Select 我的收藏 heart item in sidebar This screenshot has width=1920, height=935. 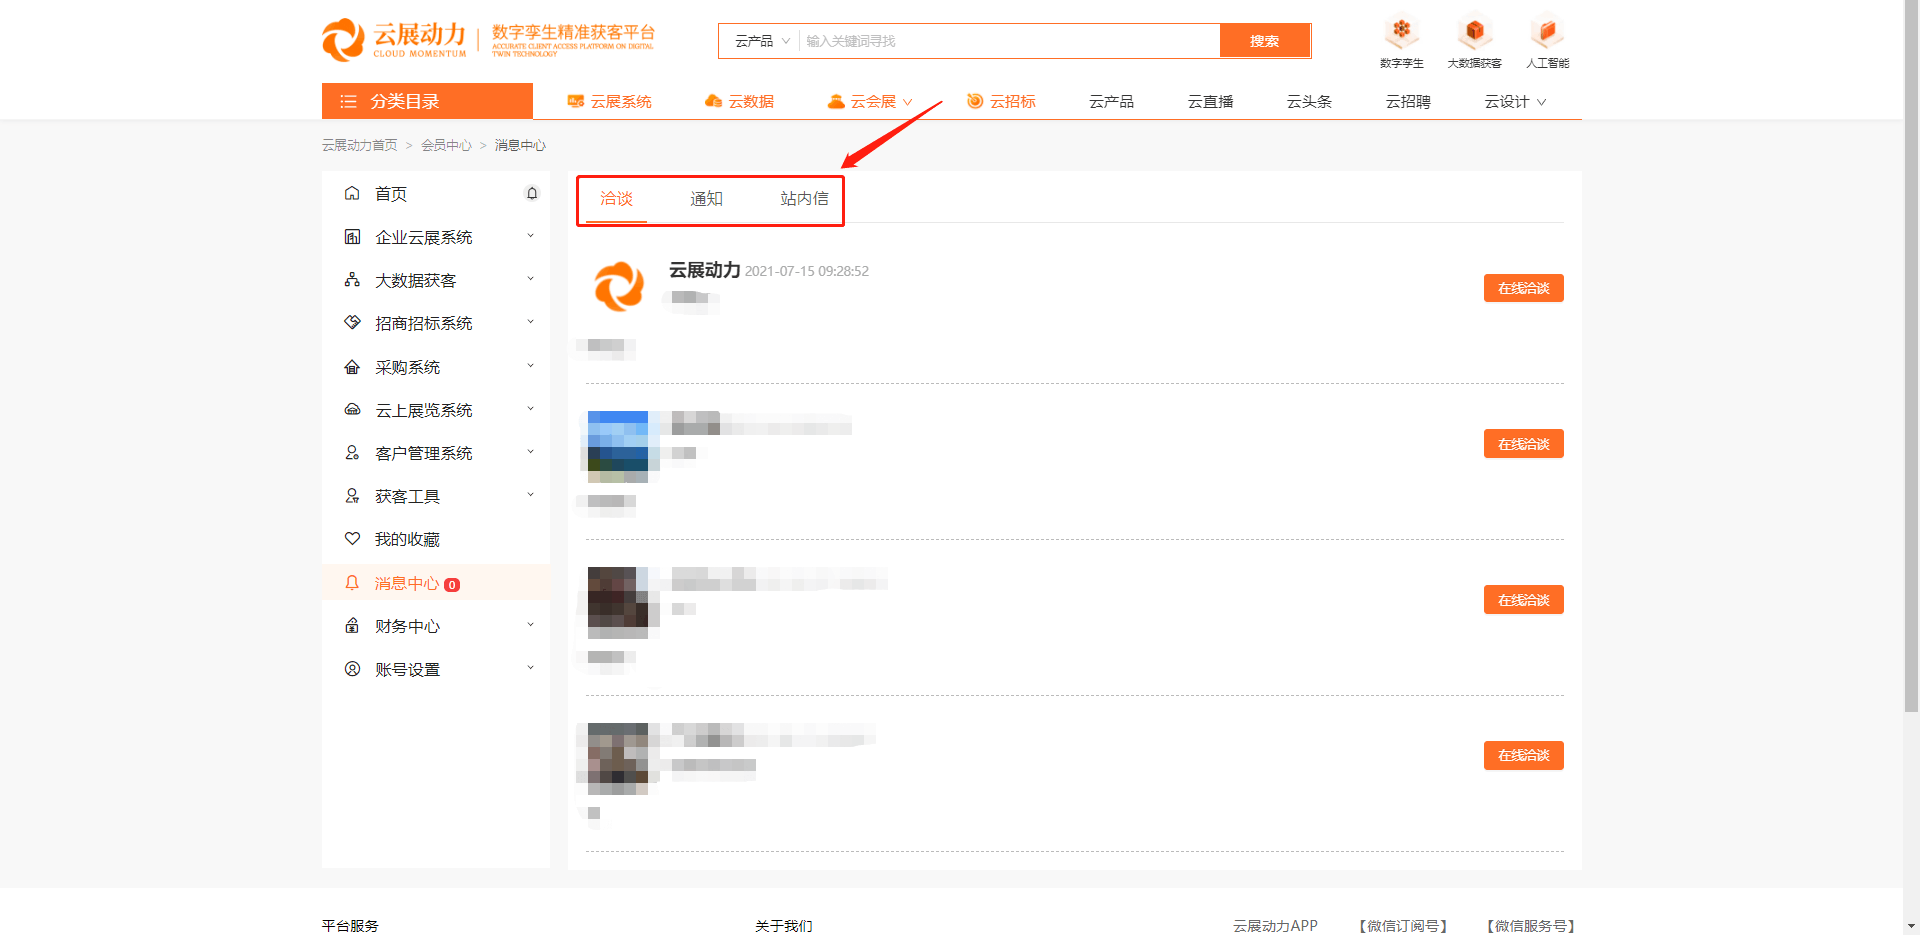pos(407,540)
